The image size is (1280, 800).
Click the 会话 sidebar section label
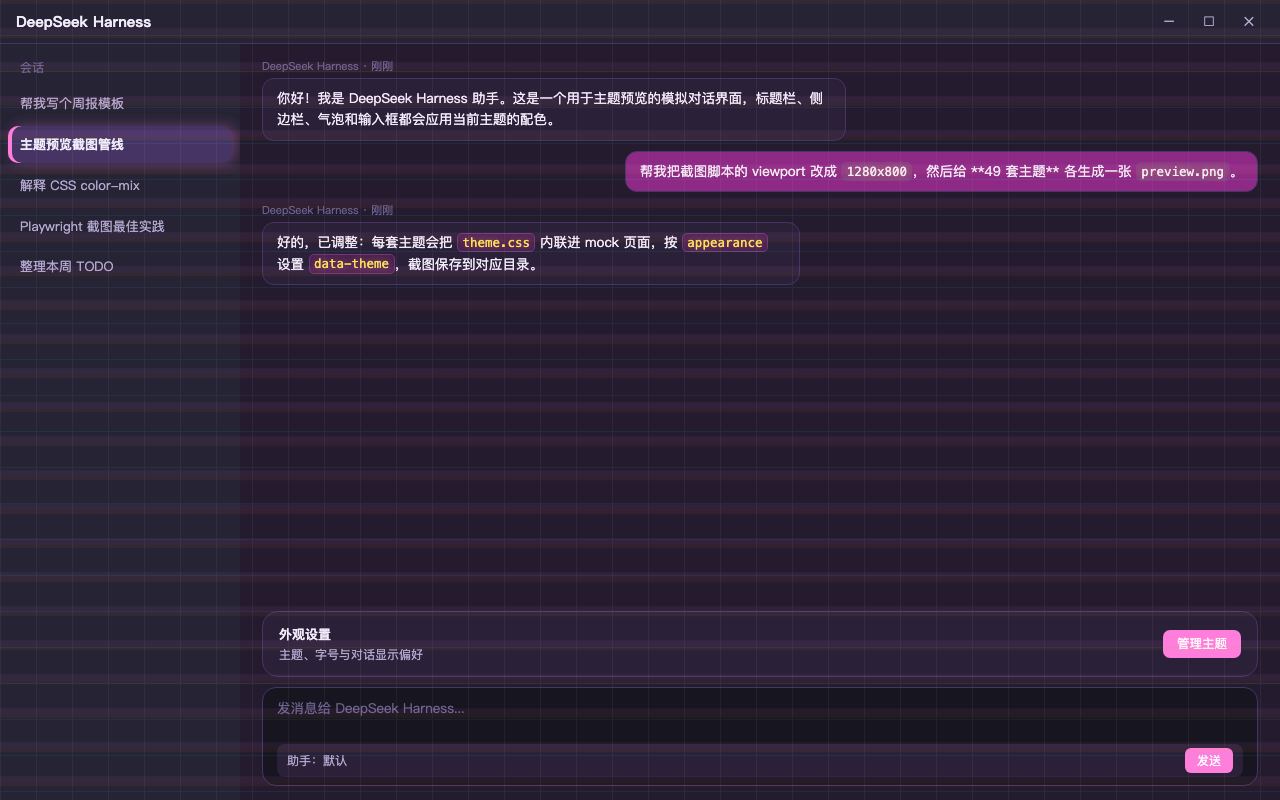pos(32,68)
